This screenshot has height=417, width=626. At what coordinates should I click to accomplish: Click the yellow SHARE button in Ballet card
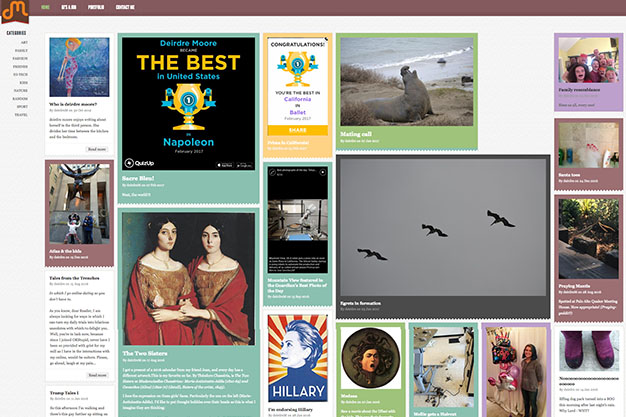point(297,130)
